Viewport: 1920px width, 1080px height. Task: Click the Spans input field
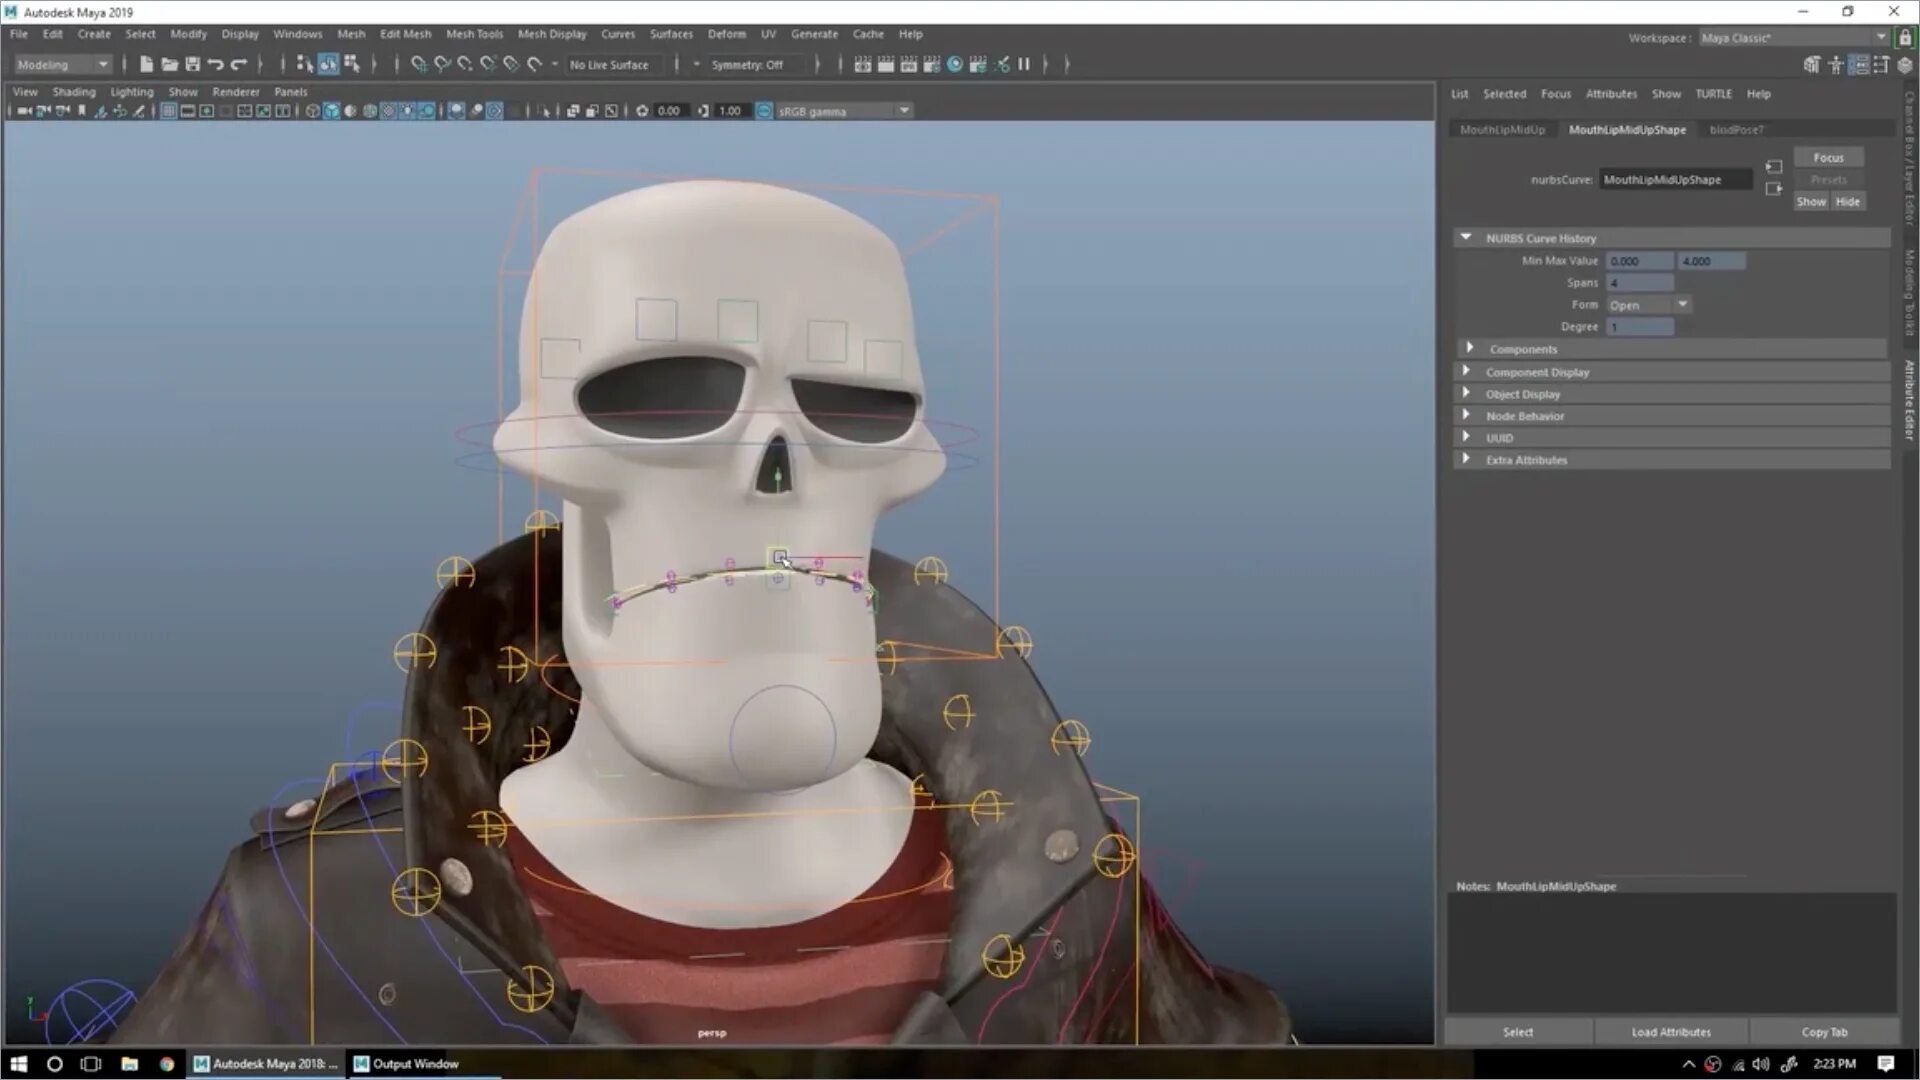coord(1639,283)
